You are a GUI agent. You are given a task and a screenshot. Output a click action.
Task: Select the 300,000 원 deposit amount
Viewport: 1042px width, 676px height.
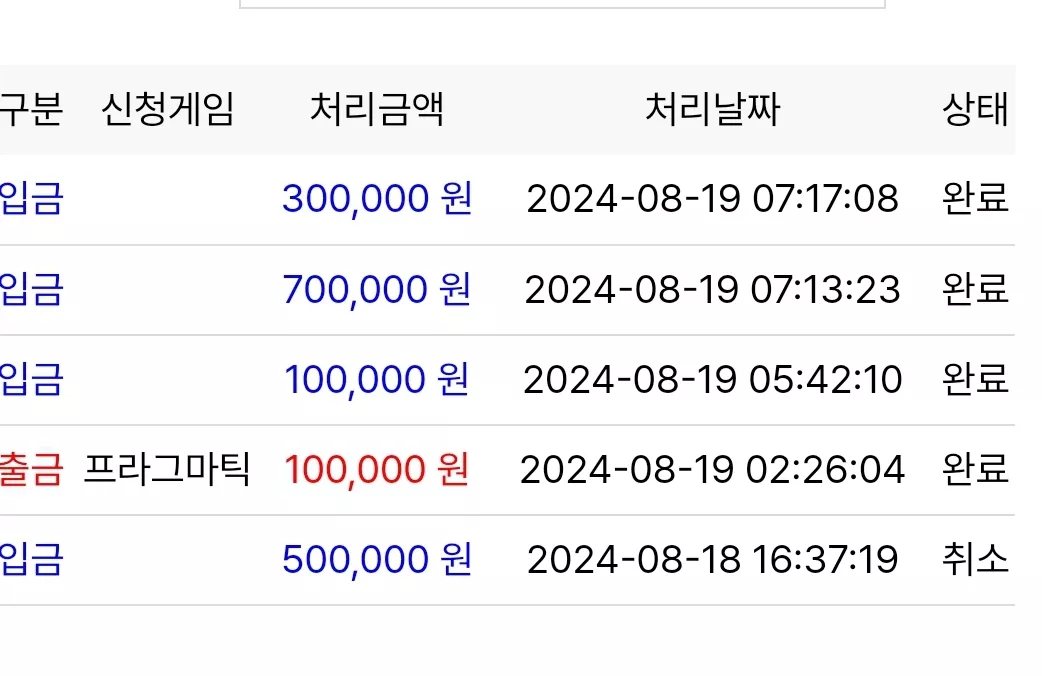click(377, 199)
